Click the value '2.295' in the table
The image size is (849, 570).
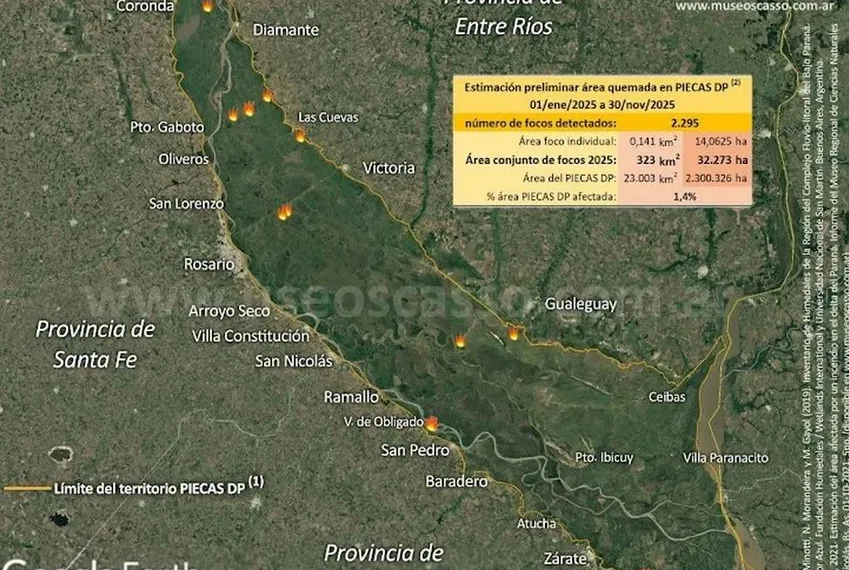coord(684,123)
